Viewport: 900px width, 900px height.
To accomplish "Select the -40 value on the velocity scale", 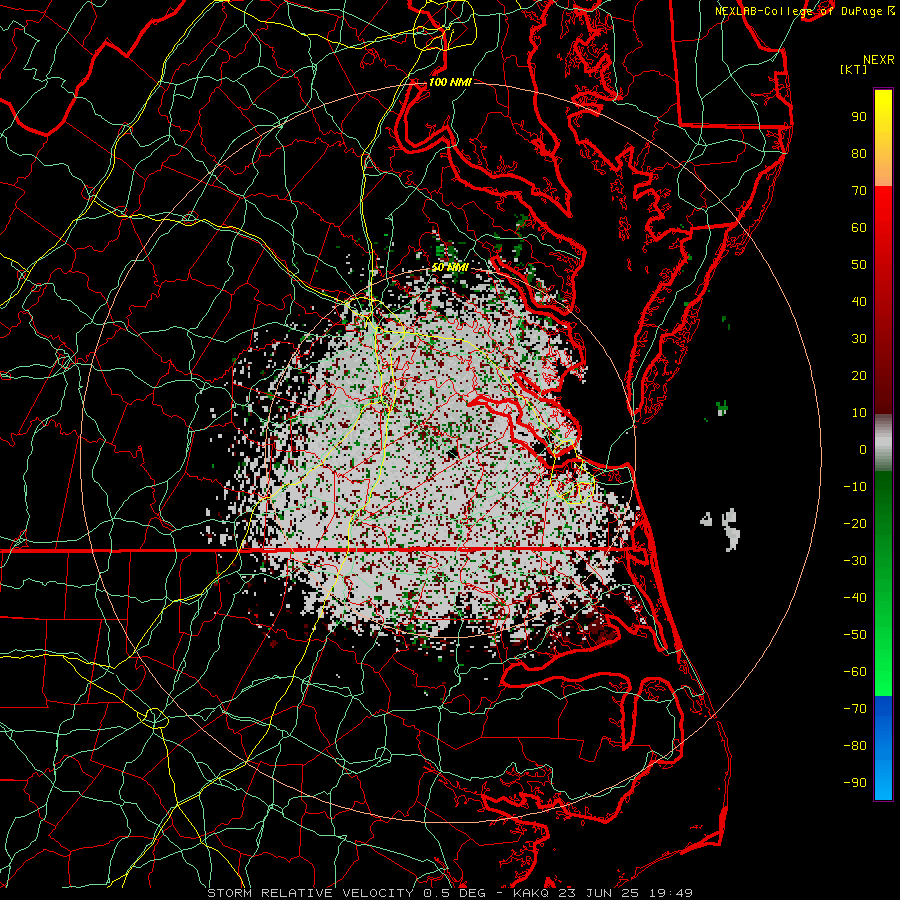I will coord(855,598).
